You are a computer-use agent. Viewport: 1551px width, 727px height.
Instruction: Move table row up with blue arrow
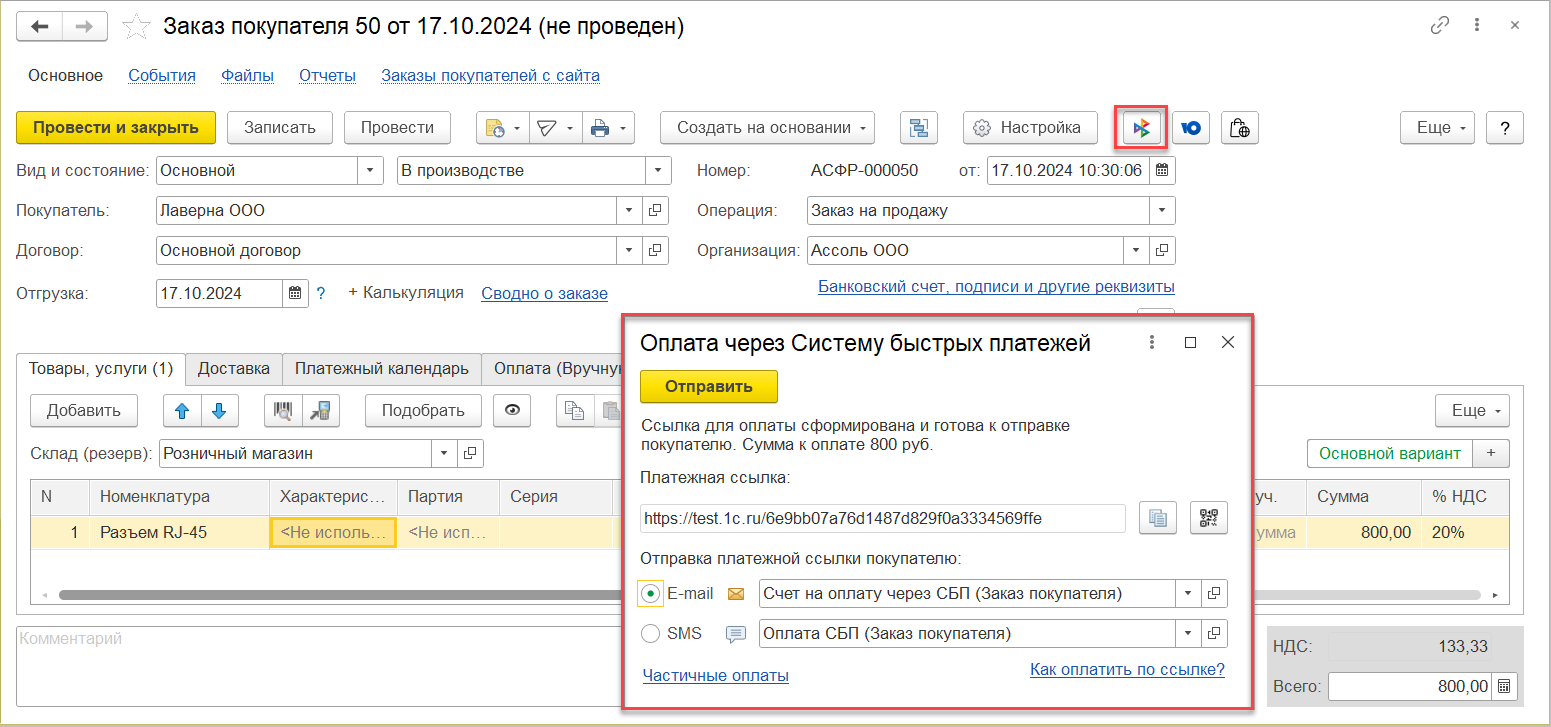tap(182, 410)
